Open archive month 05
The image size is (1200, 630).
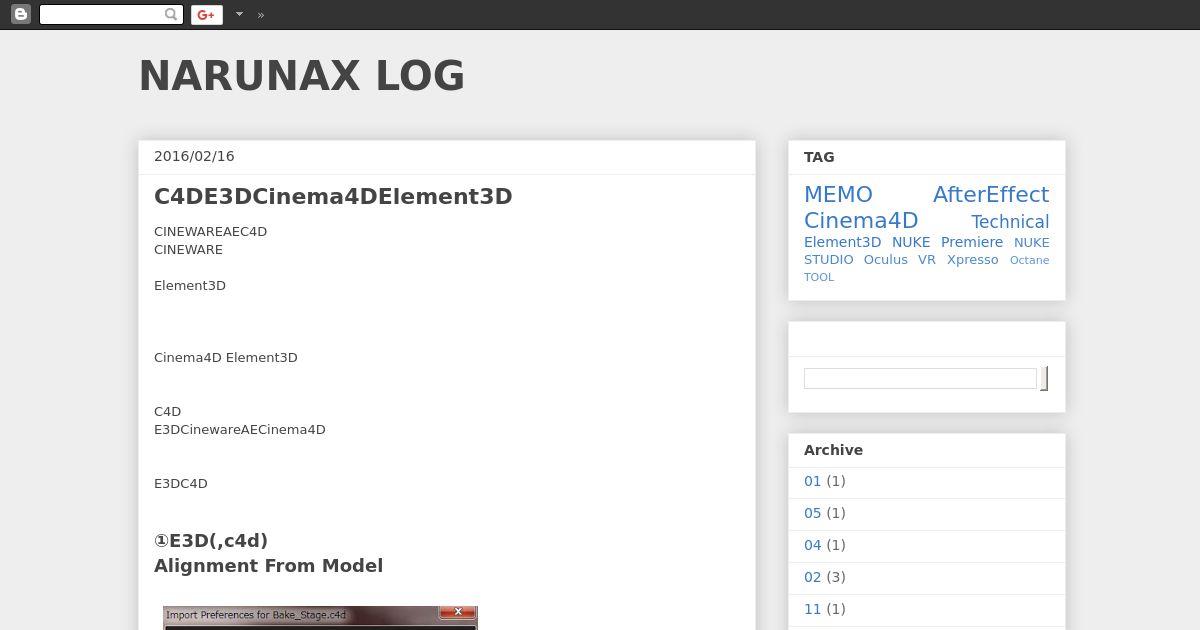point(812,513)
